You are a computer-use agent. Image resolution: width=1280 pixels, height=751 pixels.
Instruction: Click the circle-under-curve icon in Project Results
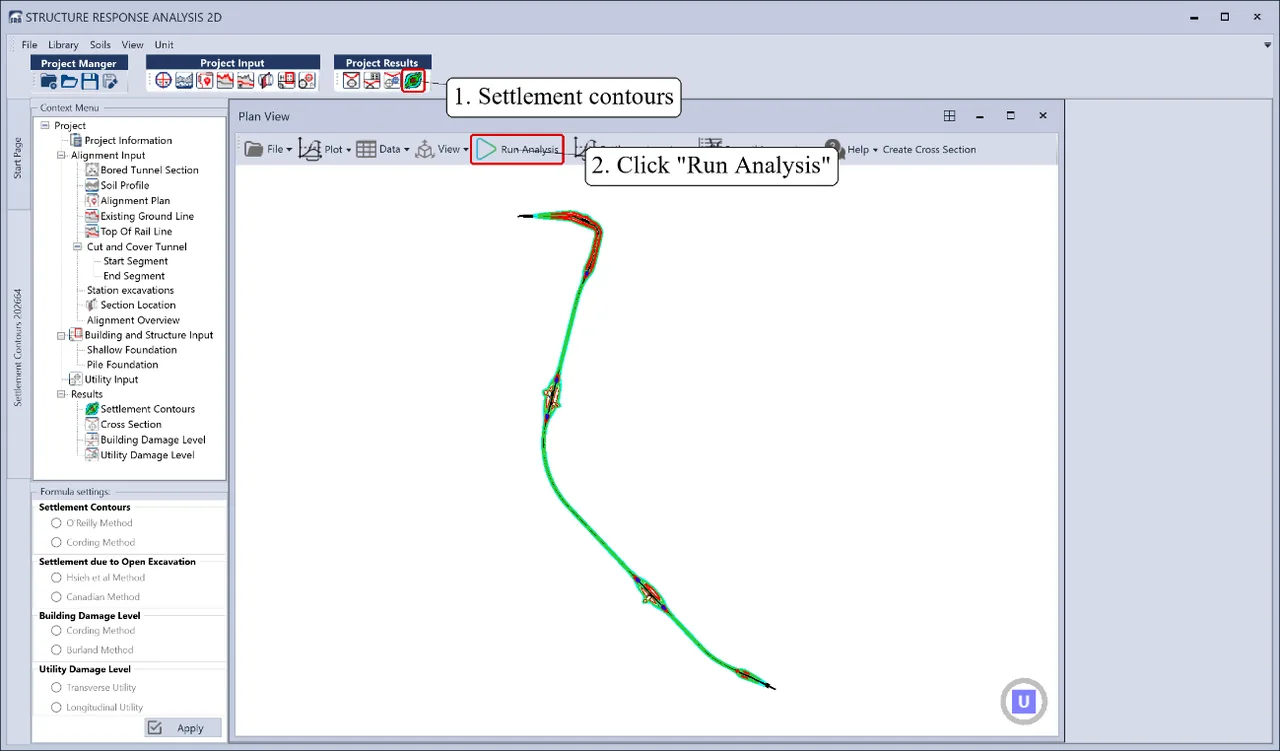[351, 81]
